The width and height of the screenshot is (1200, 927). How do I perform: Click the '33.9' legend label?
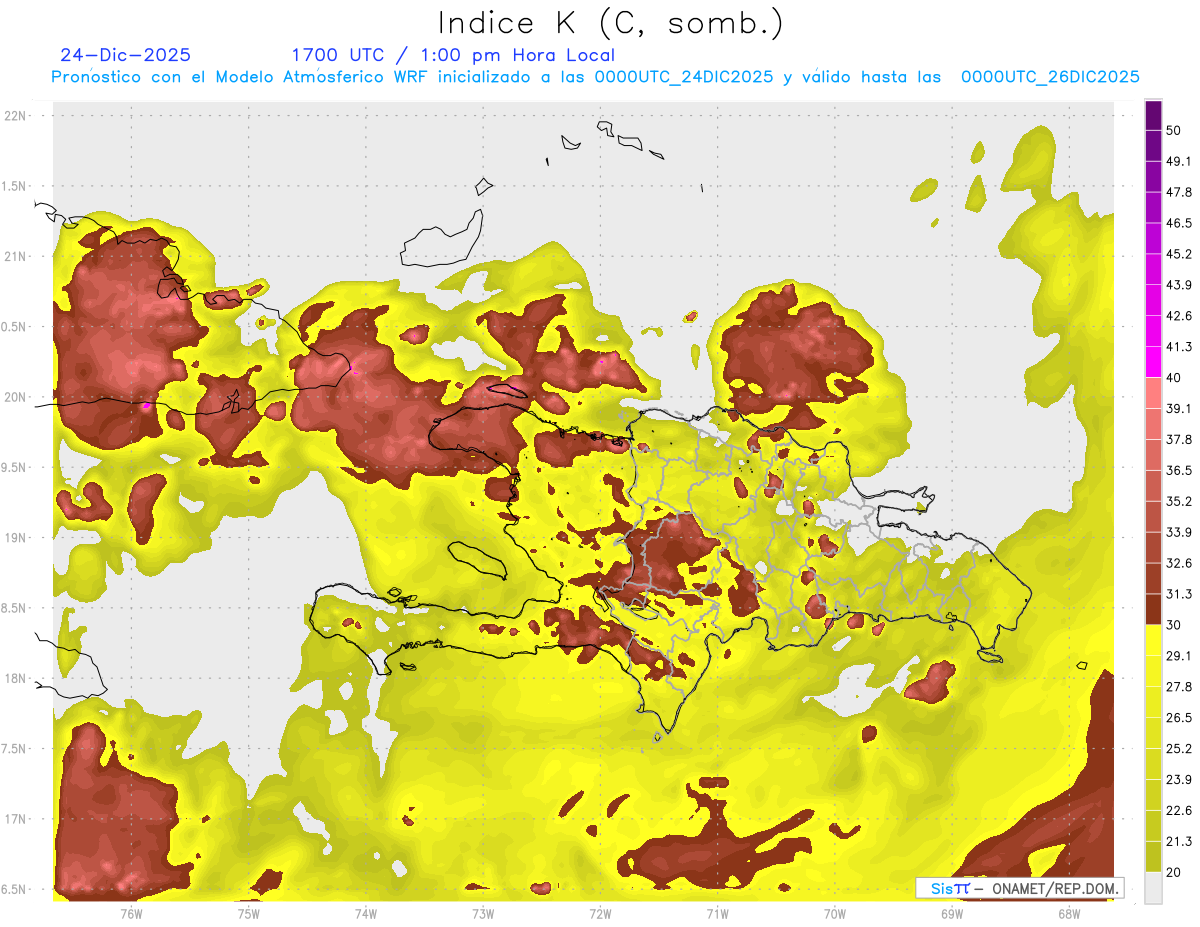[1179, 532]
